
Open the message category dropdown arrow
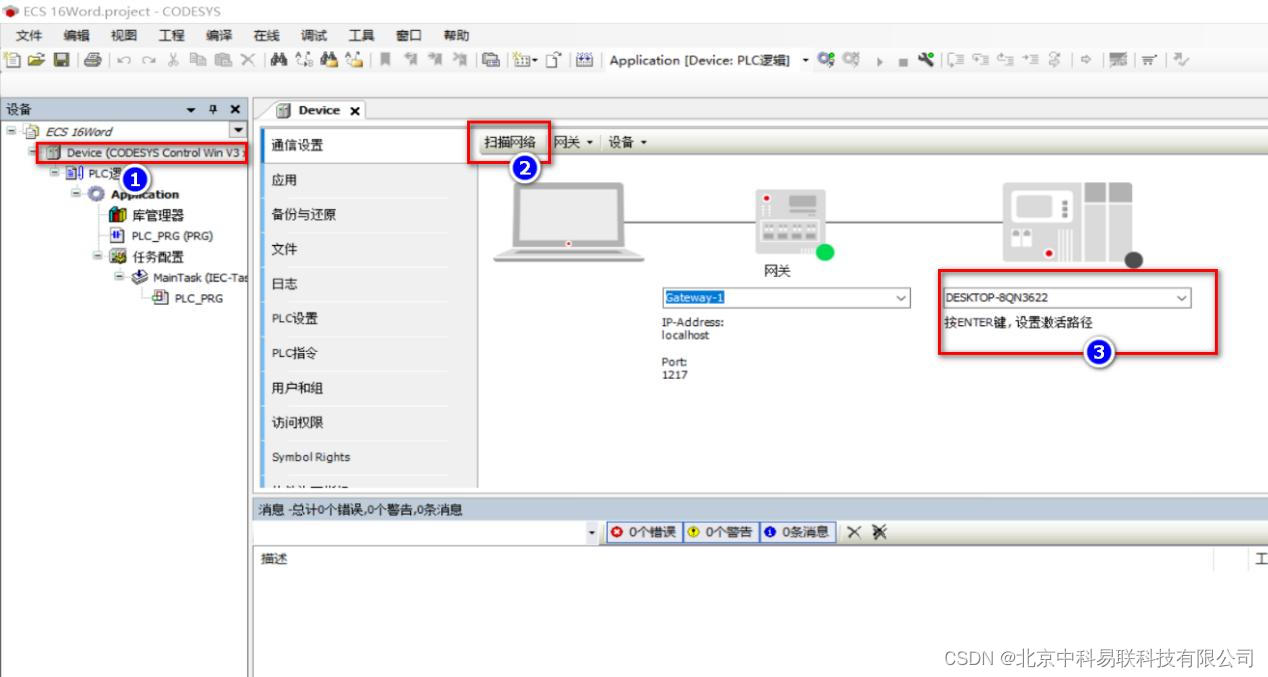(592, 532)
